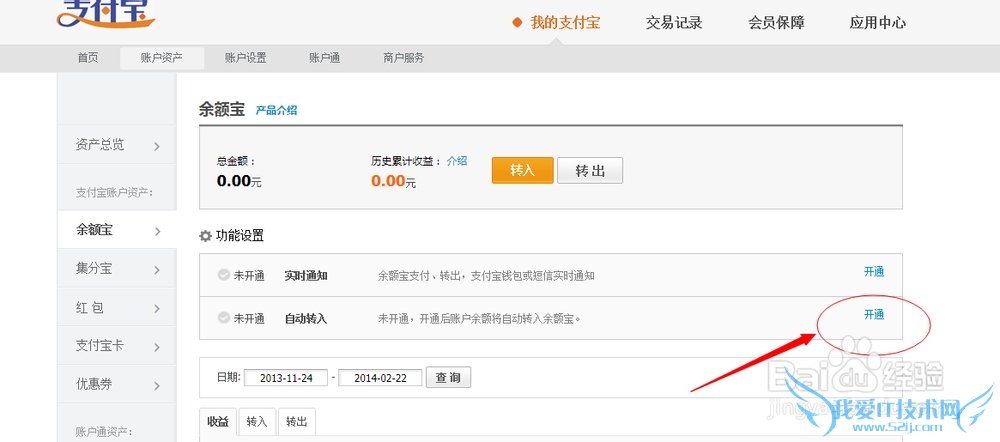This screenshot has width=1000, height=442.
Task: Click the gear icon beside 功能设置
Action: [205, 236]
